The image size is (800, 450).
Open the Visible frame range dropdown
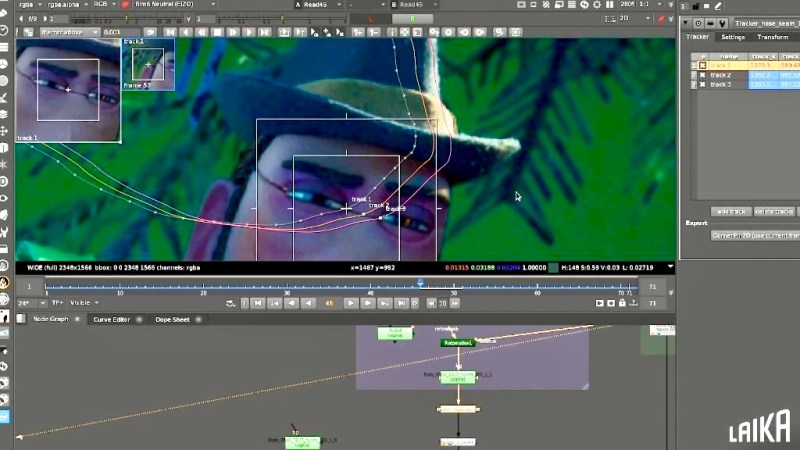pyautogui.click(x=84, y=303)
